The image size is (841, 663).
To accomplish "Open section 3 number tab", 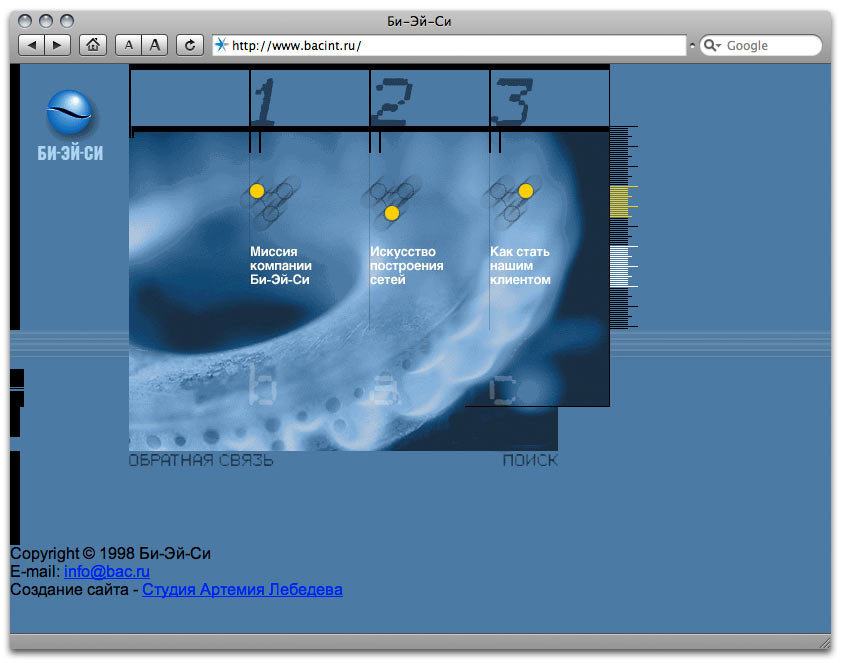I will click(511, 100).
